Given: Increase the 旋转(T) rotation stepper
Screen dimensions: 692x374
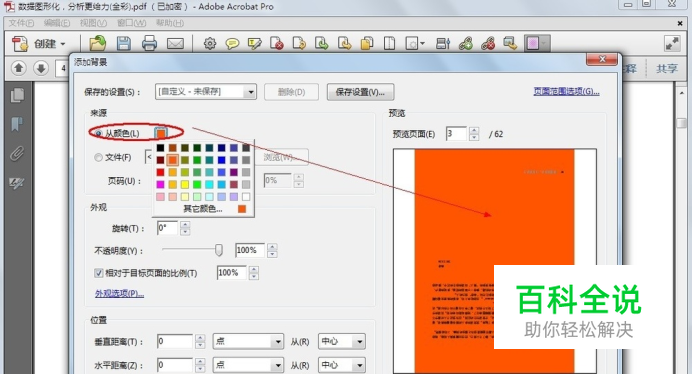Looking at the screenshot, I should point(185,225).
